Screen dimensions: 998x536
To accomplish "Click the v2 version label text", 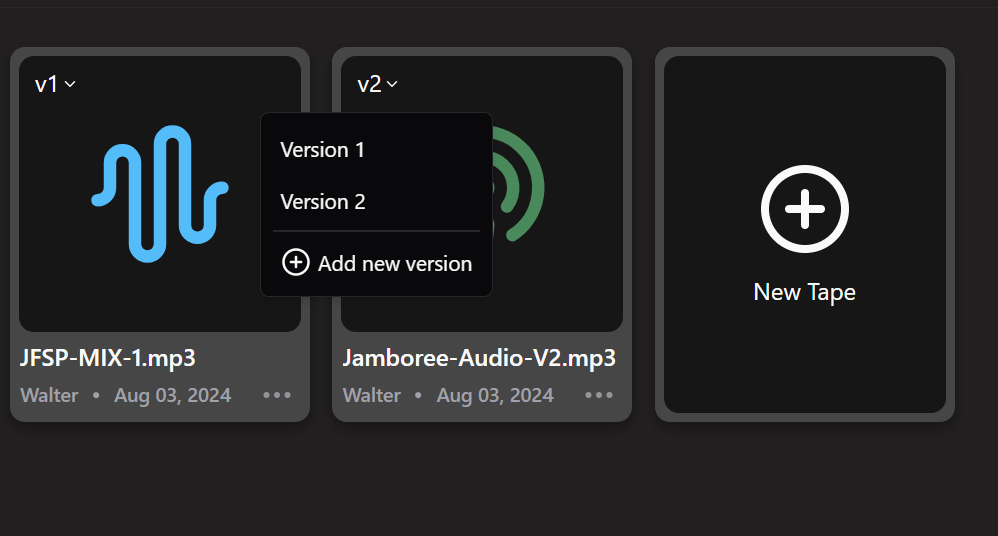I will click(x=369, y=84).
